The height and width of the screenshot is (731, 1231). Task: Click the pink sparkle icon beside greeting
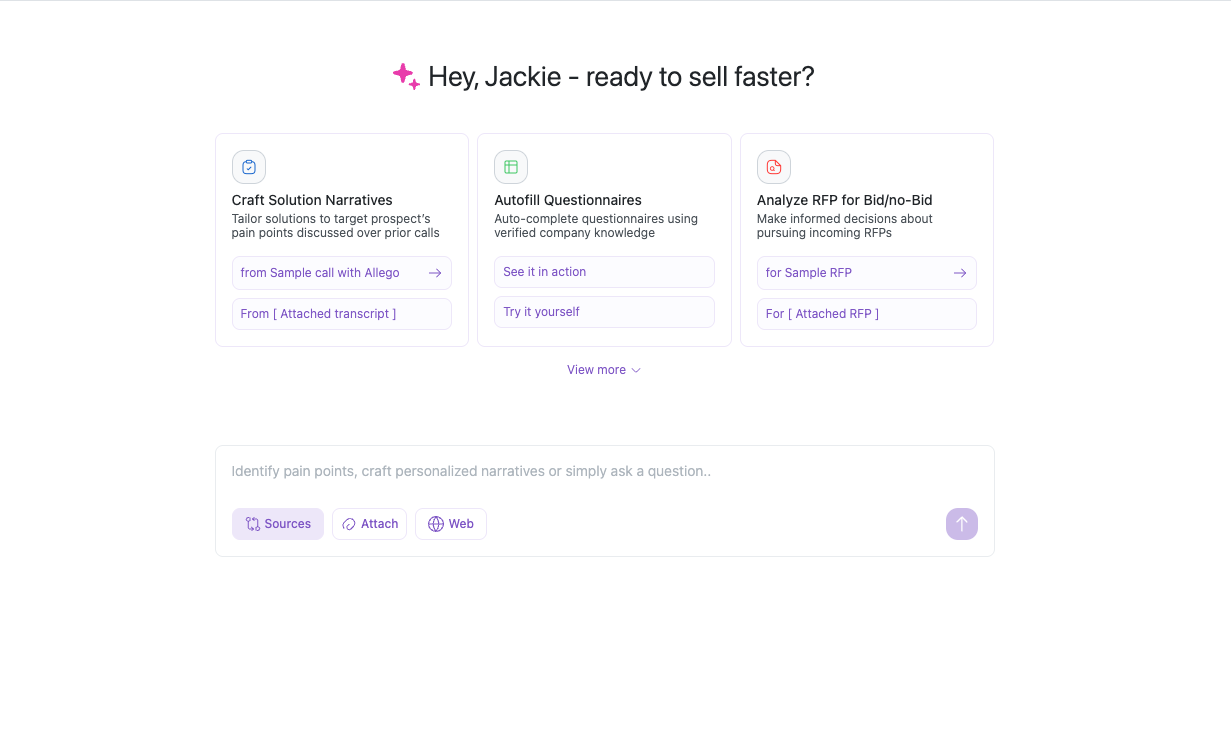406,77
